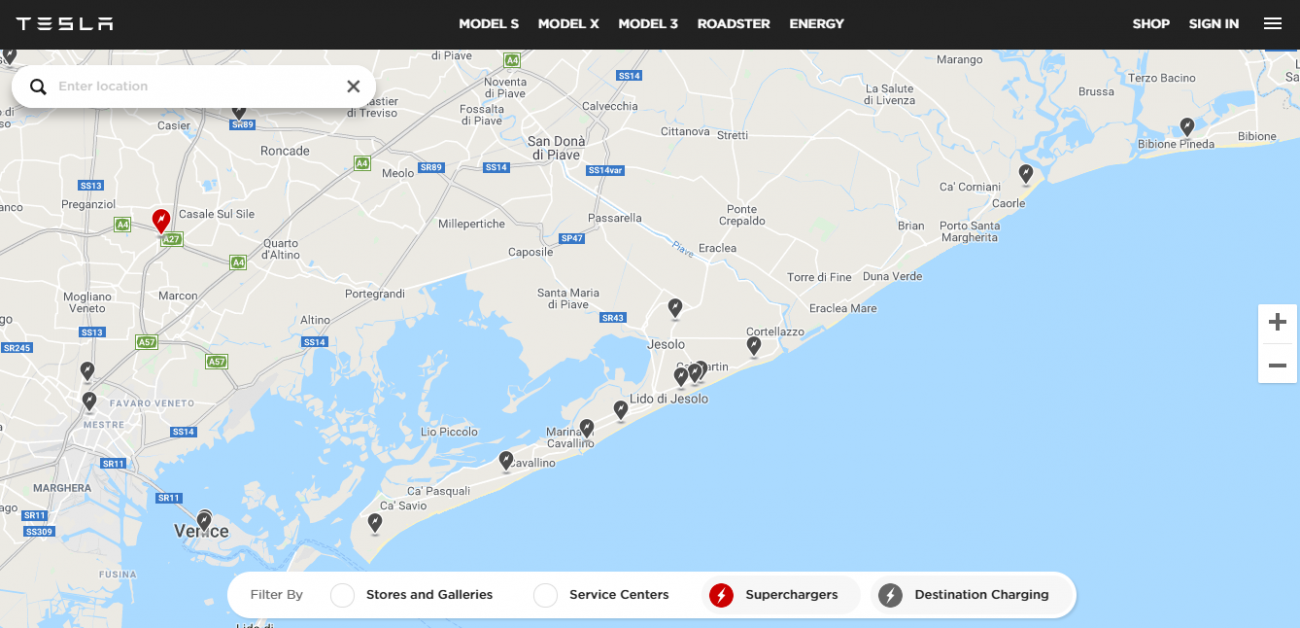The width and height of the screenshot is (1300, 628).
Task: Click the search magnifier icon
Action: tap(38, 87)
